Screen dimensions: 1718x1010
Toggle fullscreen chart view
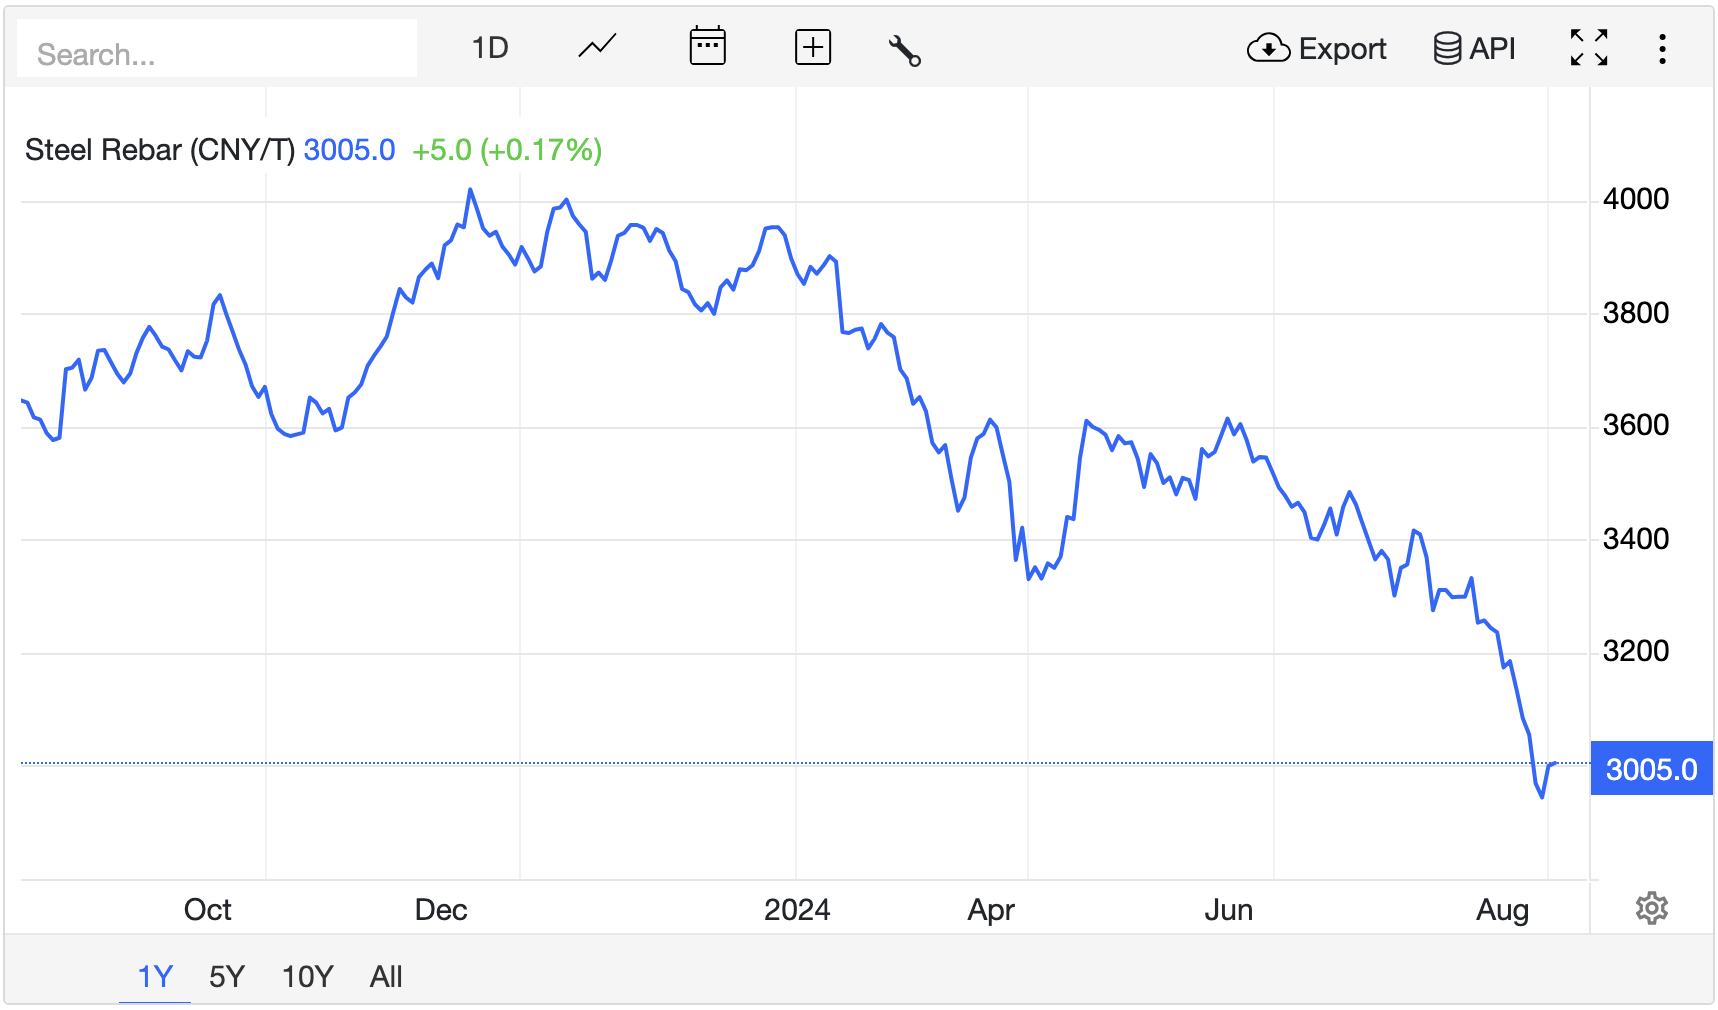click(x=1588, y=48)
